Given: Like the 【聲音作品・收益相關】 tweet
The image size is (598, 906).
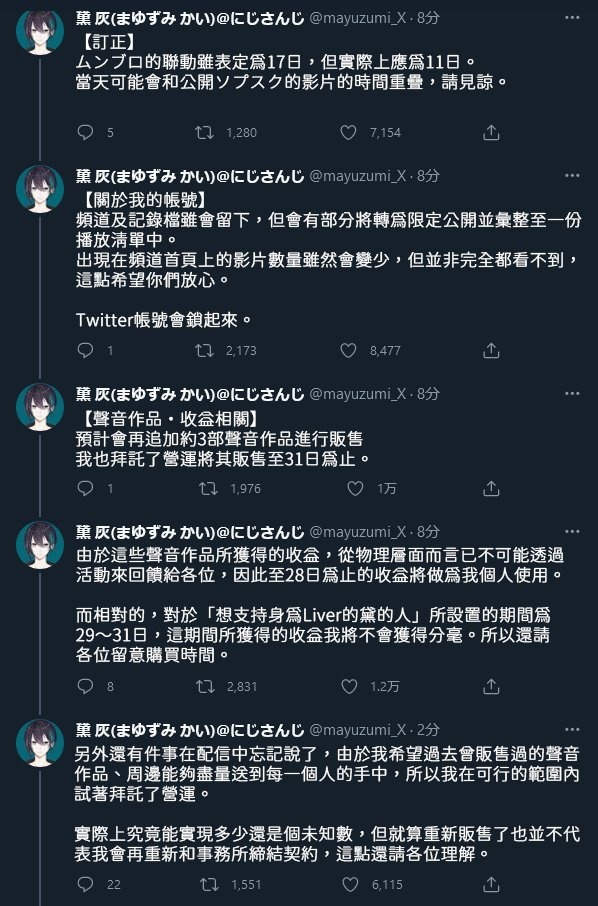Looking at the screenshot, I should pyautogui.click(x=355, y=488).
